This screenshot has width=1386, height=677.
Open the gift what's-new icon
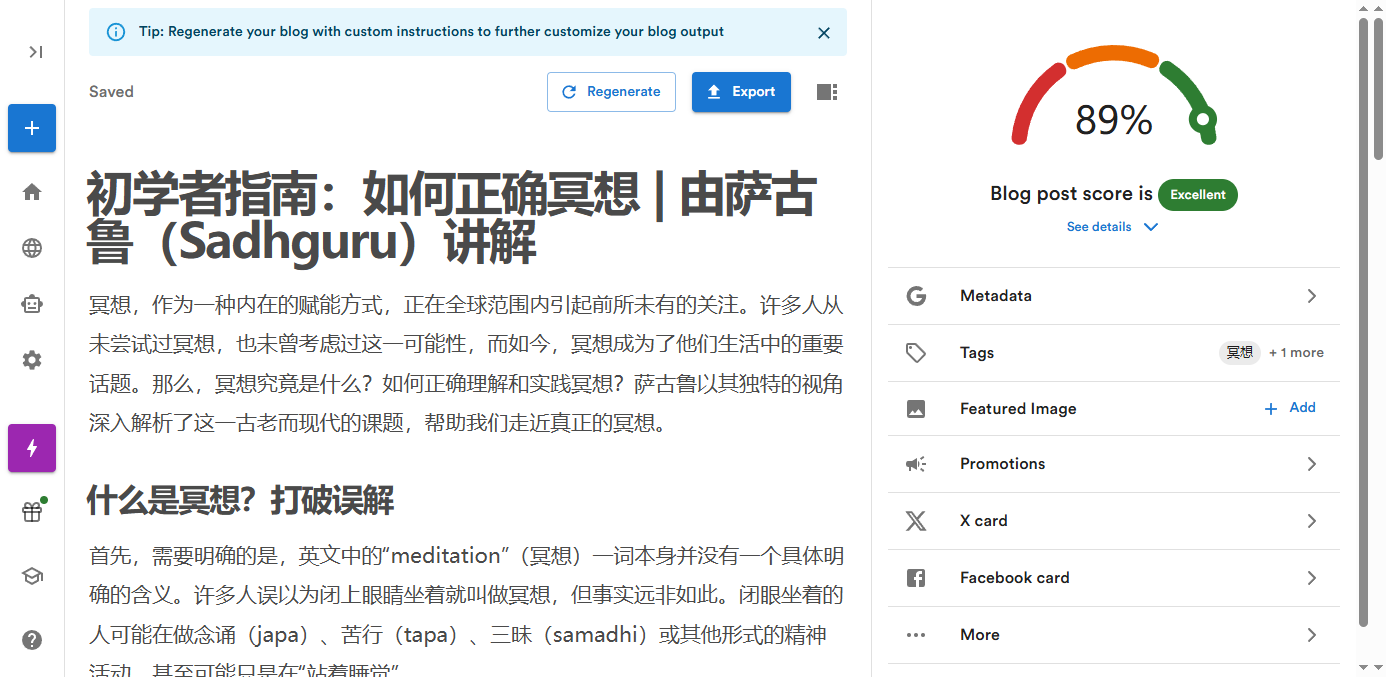click(x=31, y=510)
